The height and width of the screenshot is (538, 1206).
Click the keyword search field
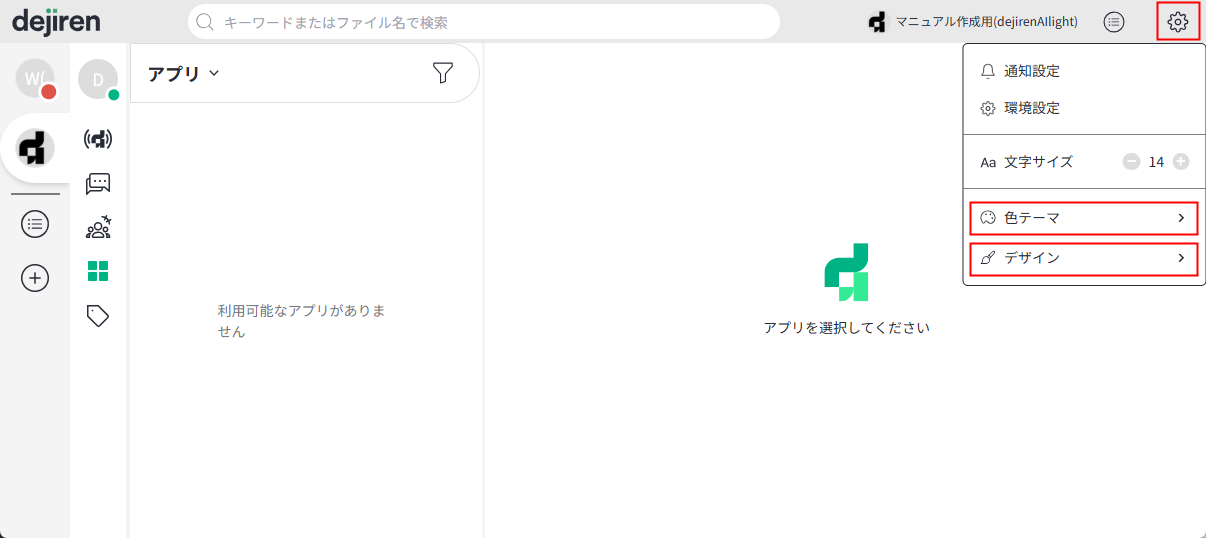tap(484, 22)
